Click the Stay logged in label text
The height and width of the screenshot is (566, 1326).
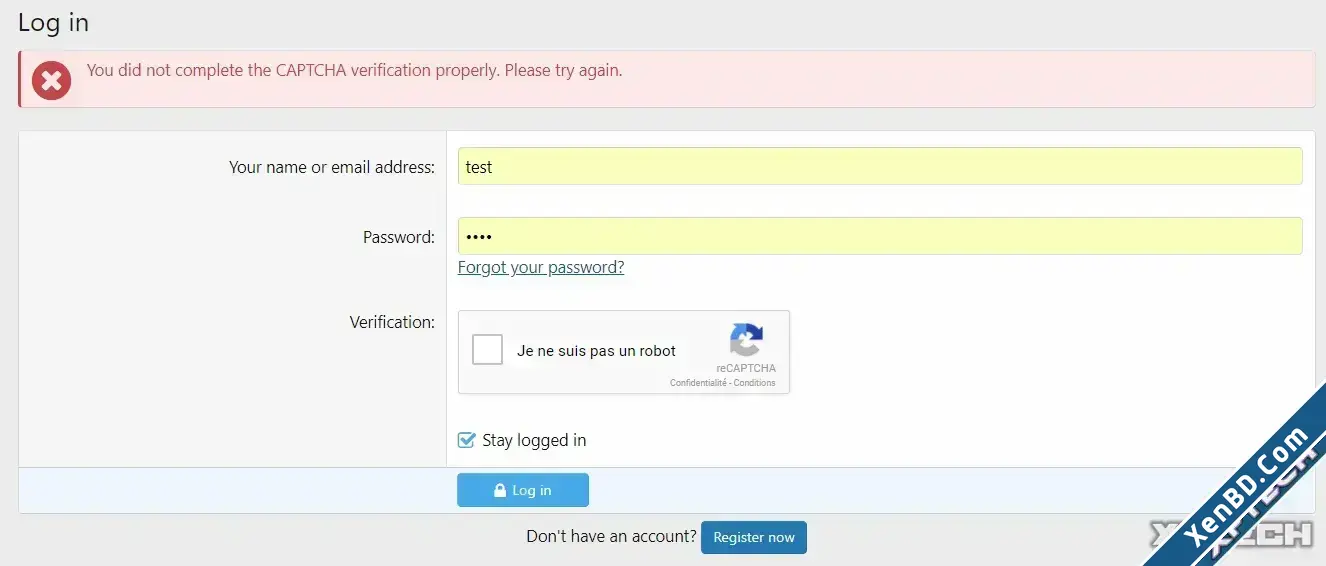(x=534, y=440)
